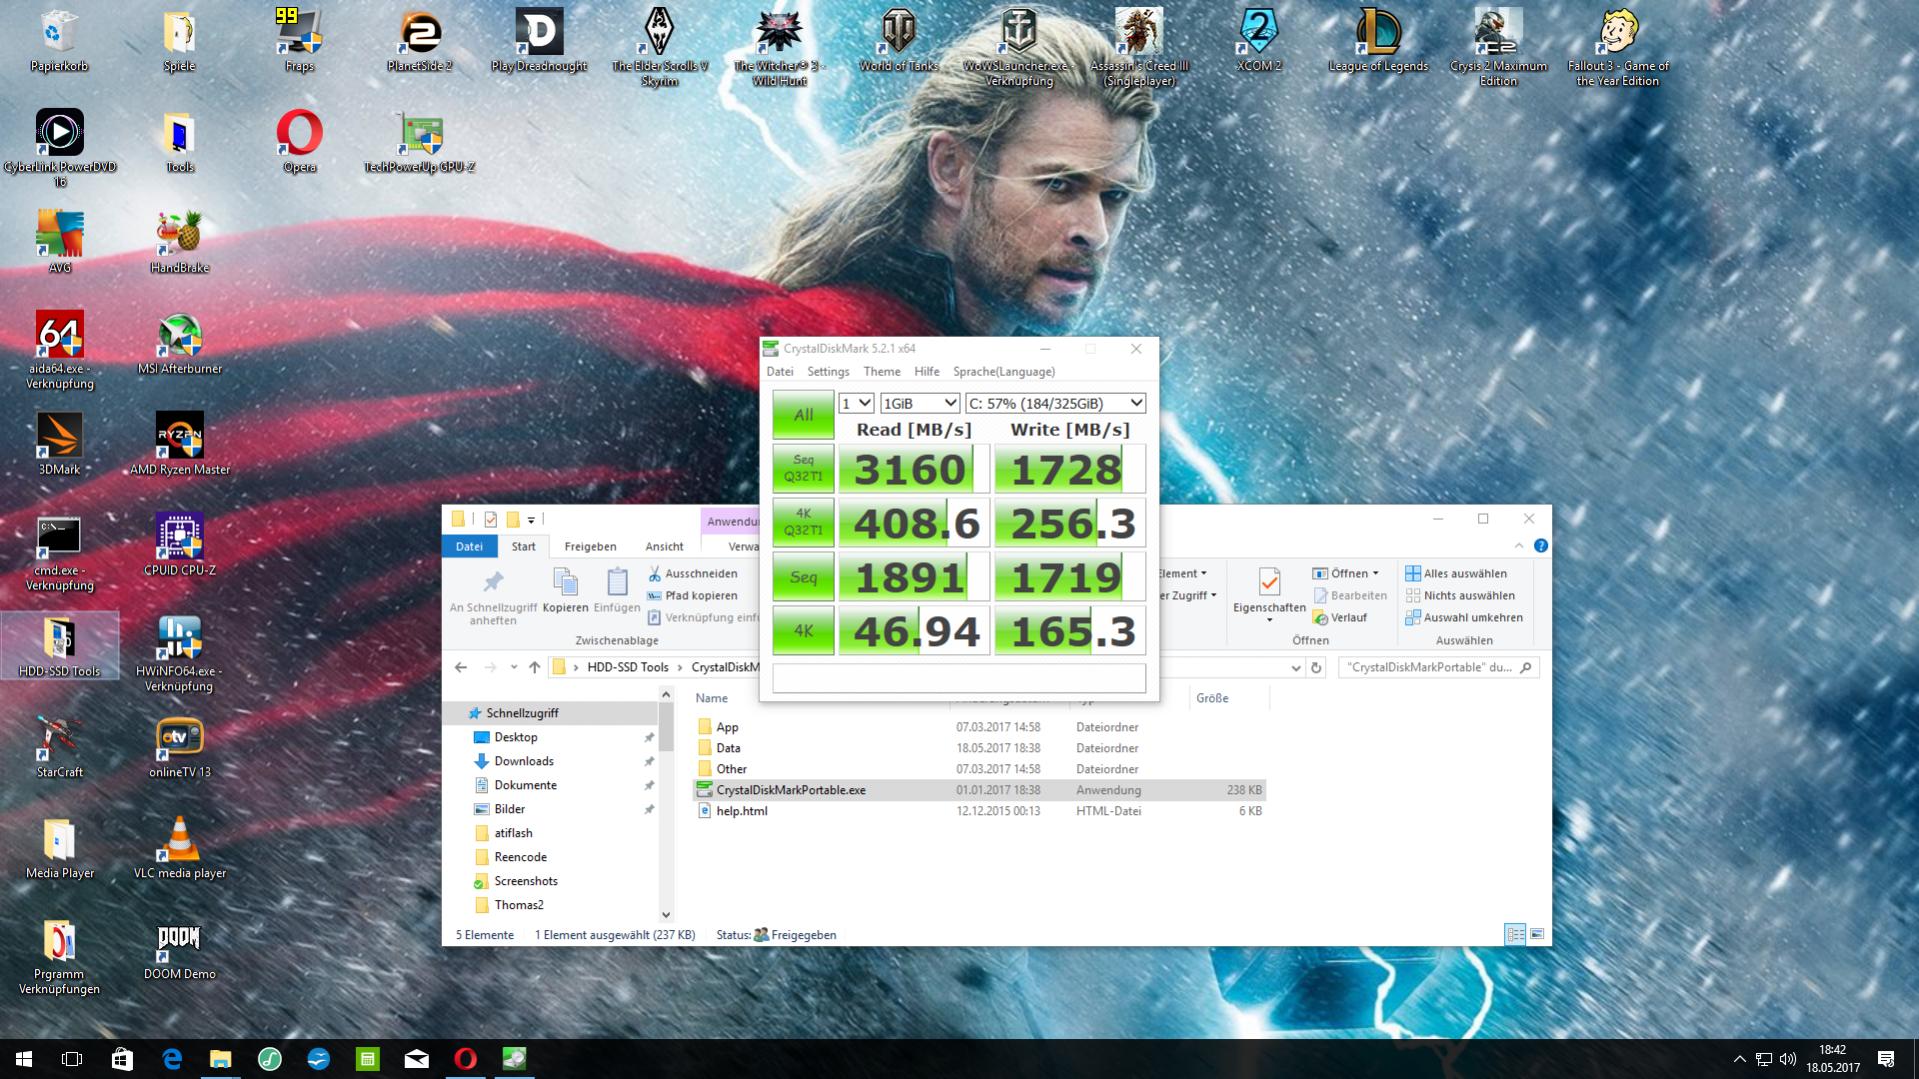Refresh the Explorer folder view
Screen dimensions: 1919x1079
point(1316,667)
